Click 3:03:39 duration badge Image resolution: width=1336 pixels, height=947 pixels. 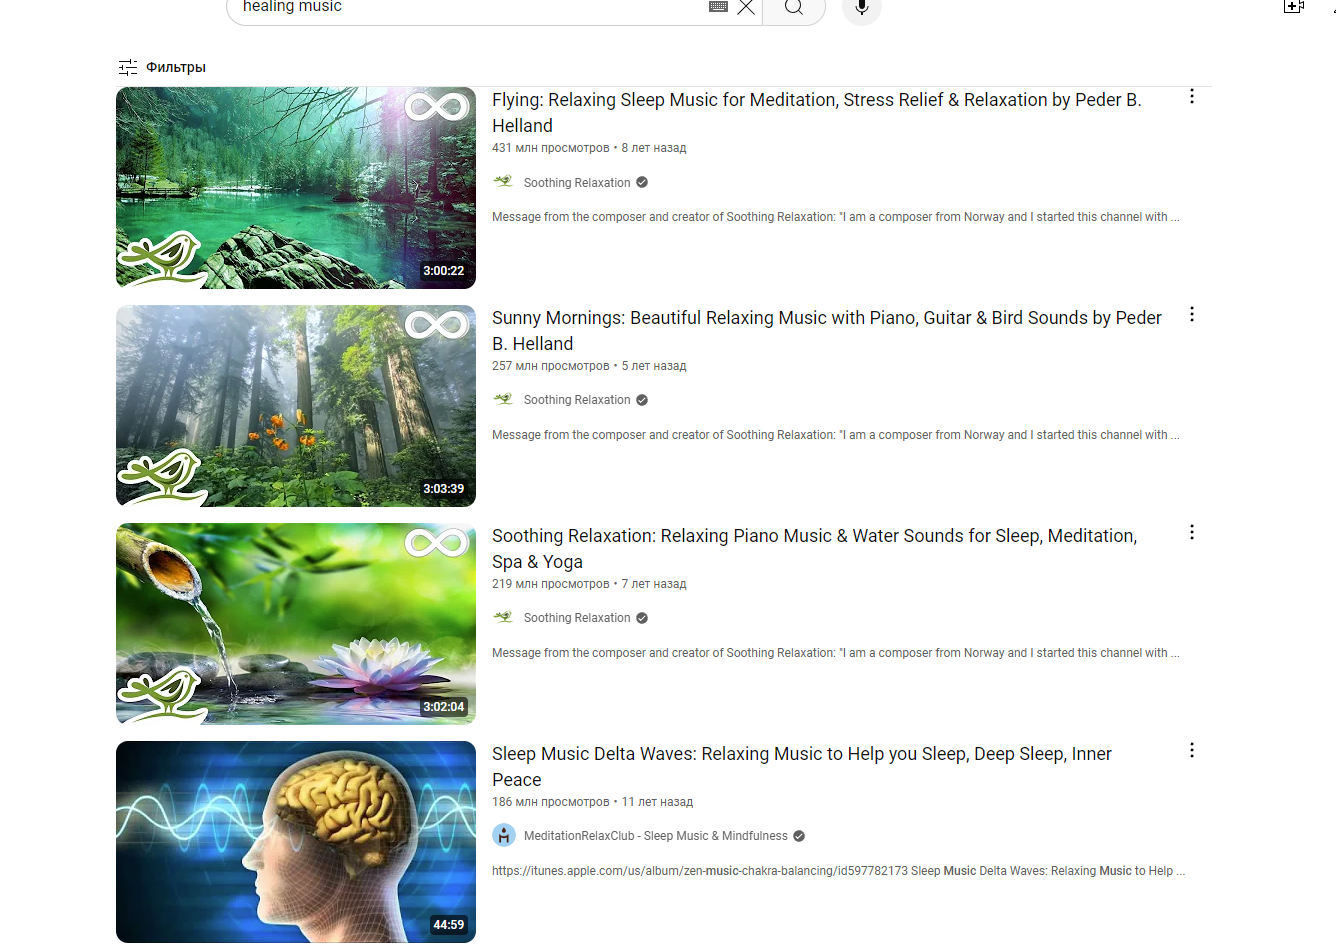point(443,489)
